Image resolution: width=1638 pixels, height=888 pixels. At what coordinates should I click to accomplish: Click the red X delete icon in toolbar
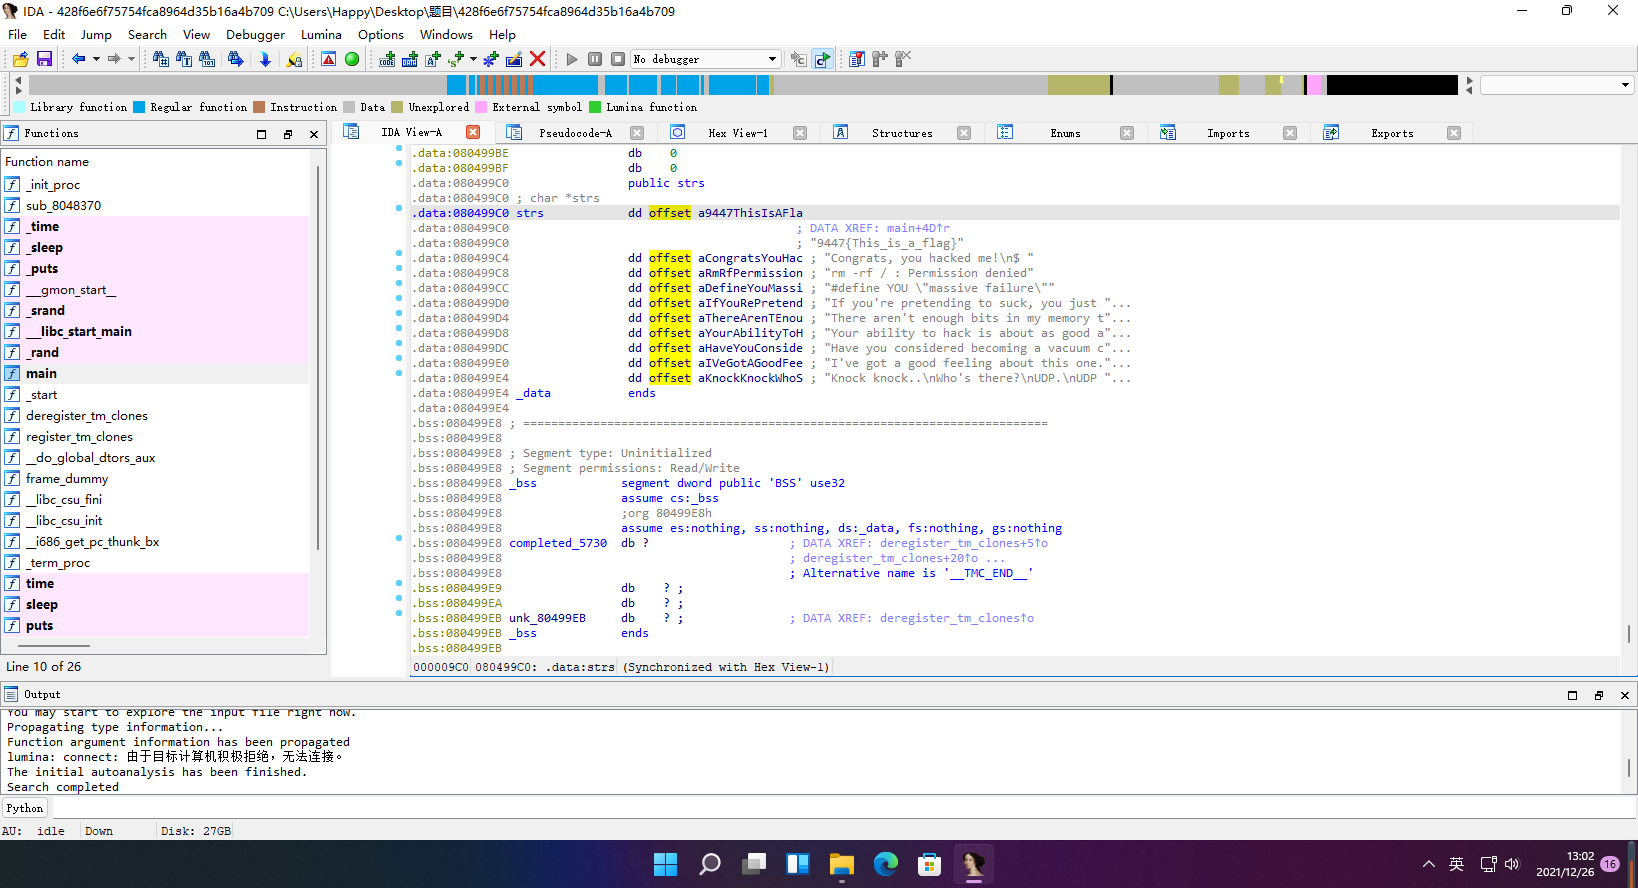537,59
